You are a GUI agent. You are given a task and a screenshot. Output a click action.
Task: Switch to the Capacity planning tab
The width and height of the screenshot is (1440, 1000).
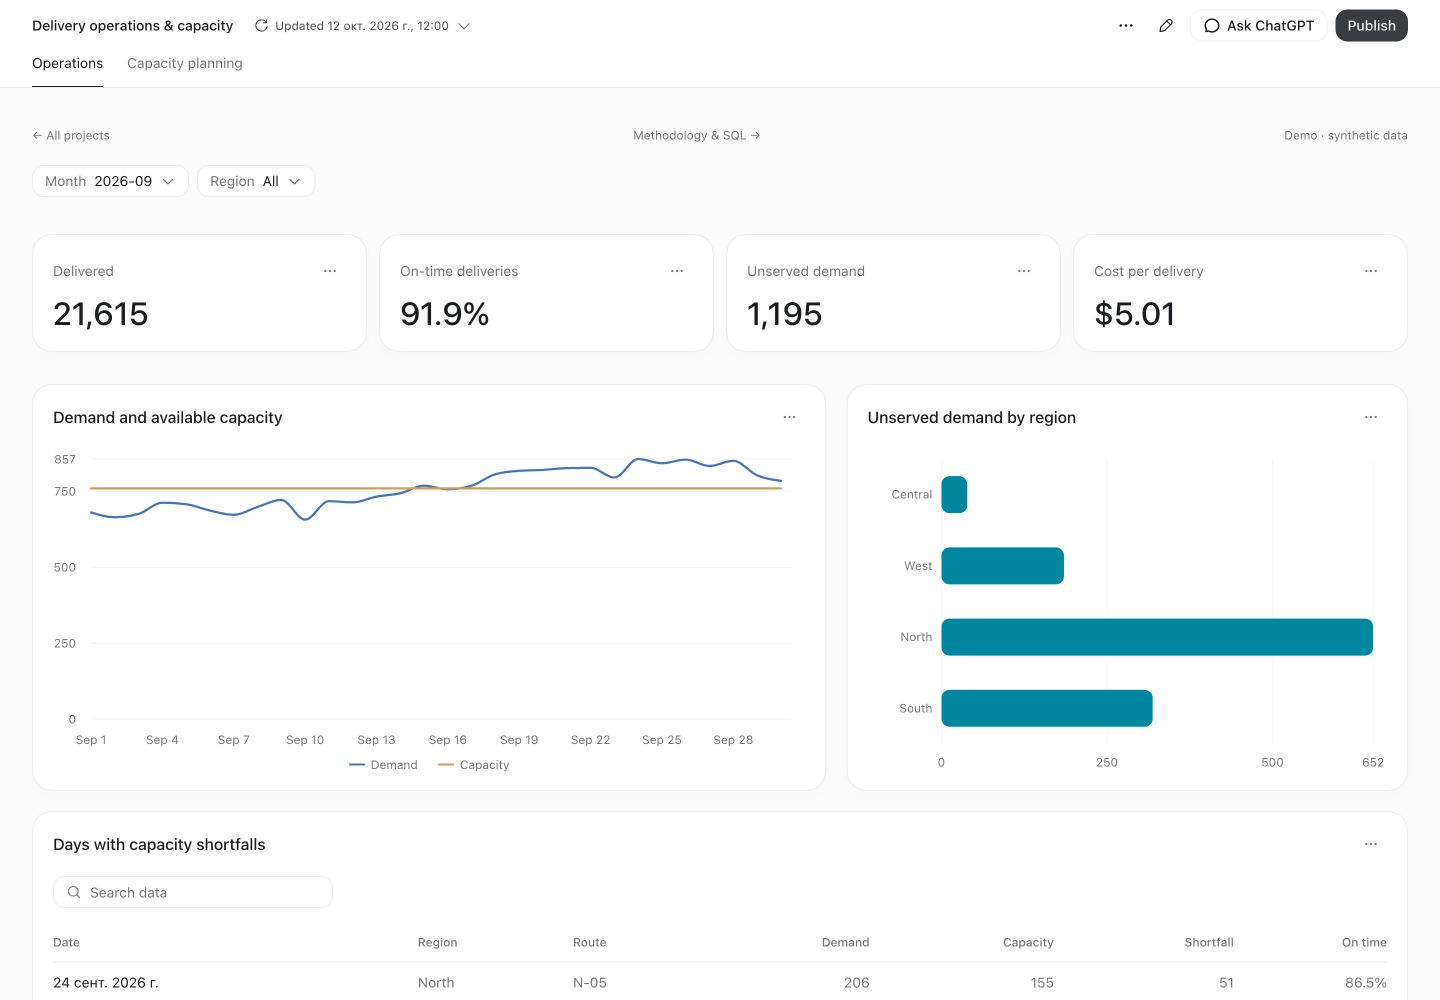185,63
